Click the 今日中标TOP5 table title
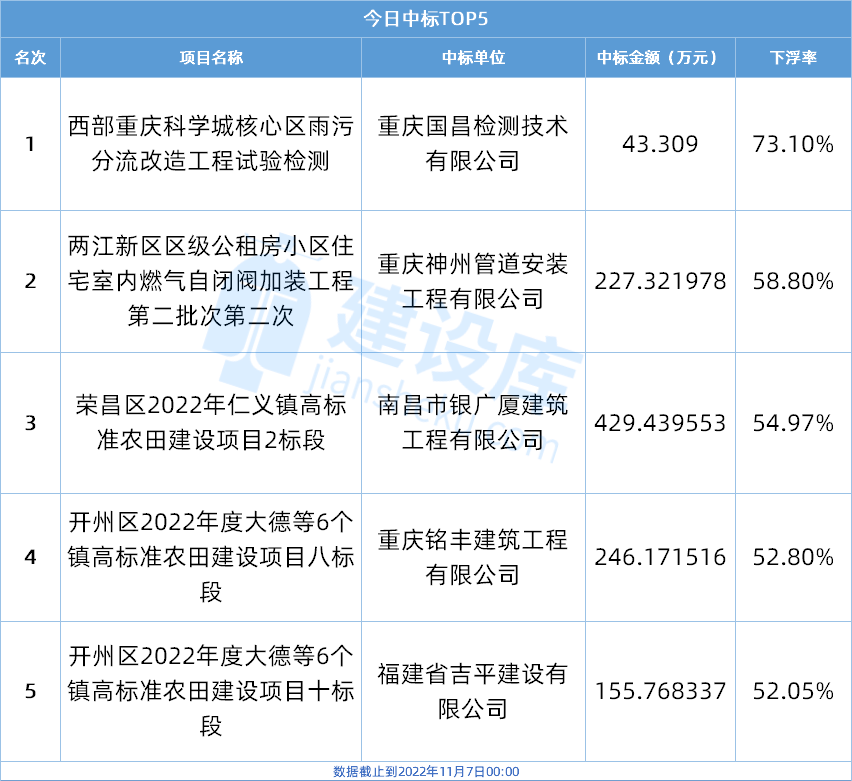This screenshot has width=852, height=781. [425, 19]
